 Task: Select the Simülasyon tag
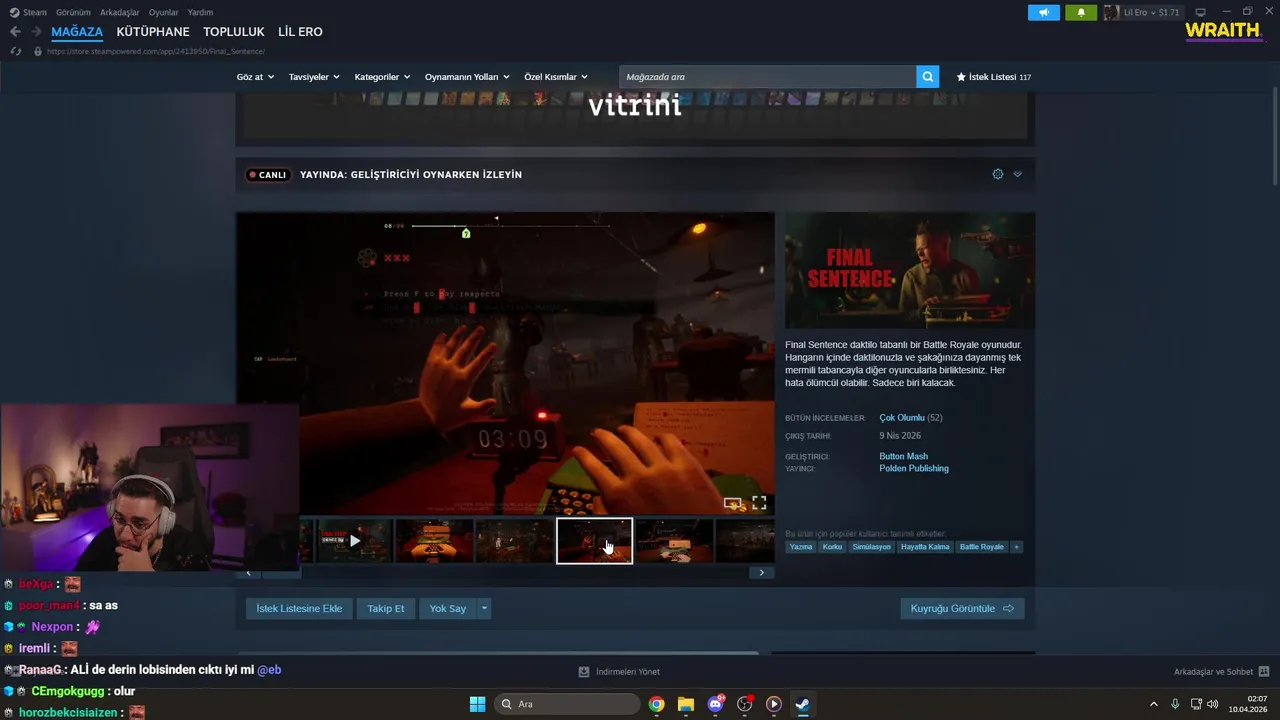[x=872, y=547]
